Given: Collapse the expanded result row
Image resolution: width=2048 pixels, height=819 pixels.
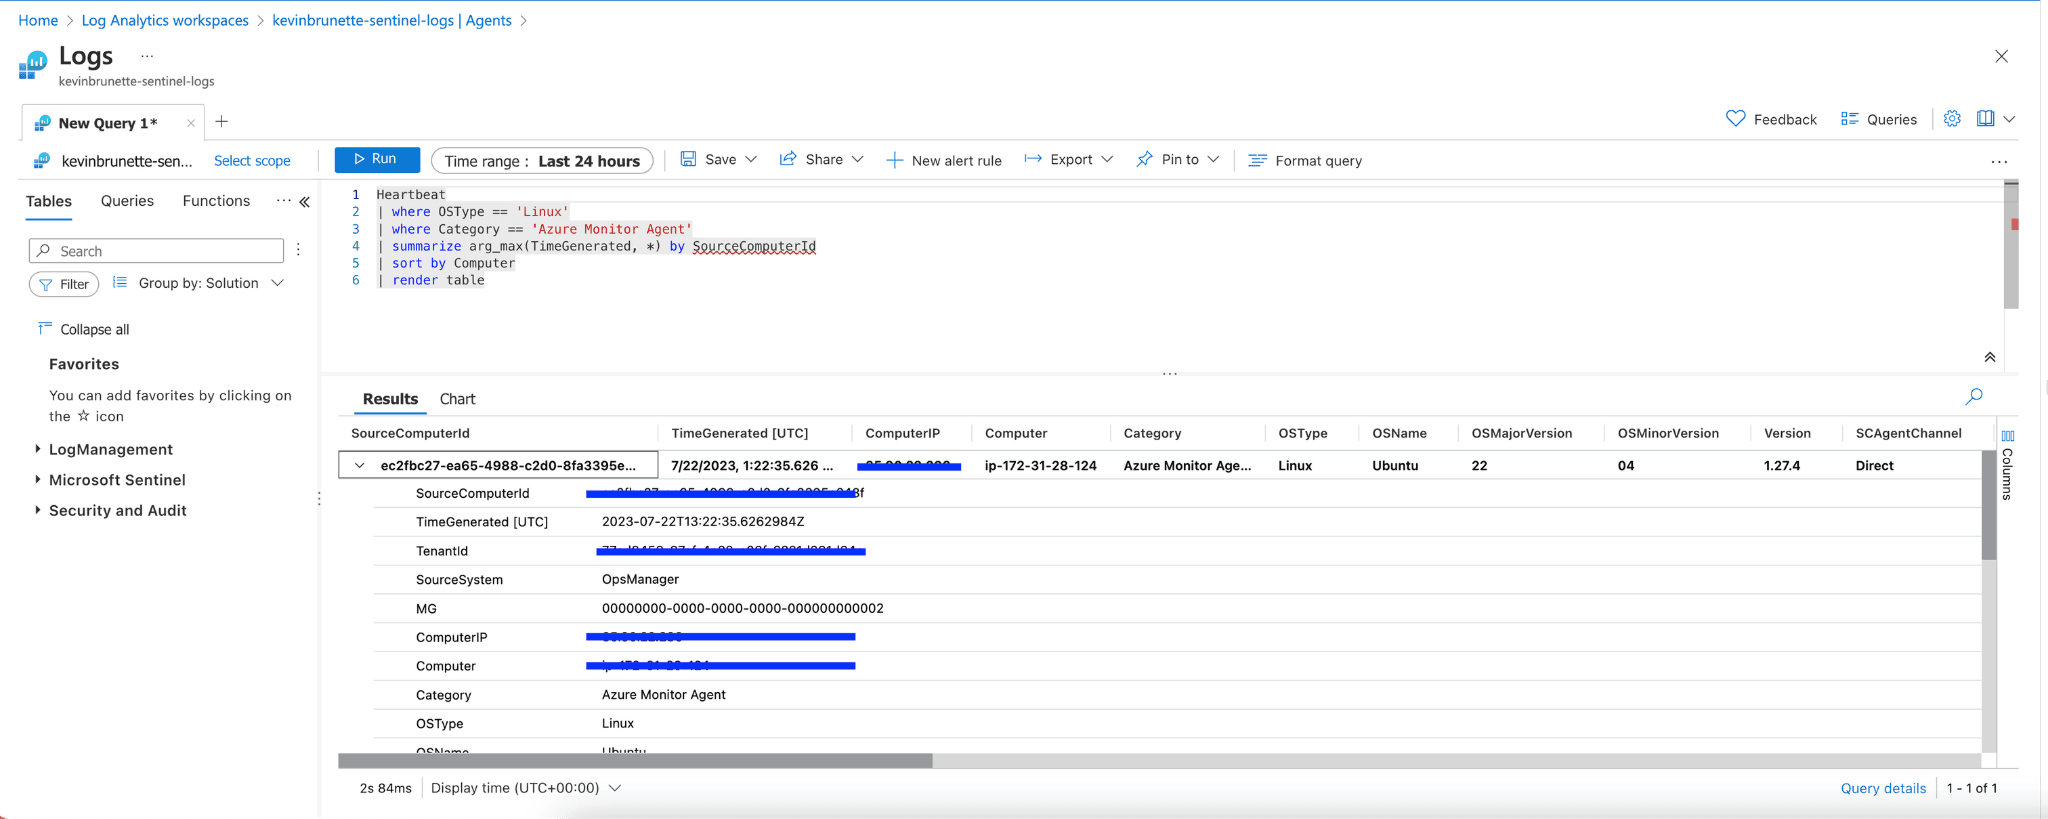Looking at the screenshot, I should 359,465.
